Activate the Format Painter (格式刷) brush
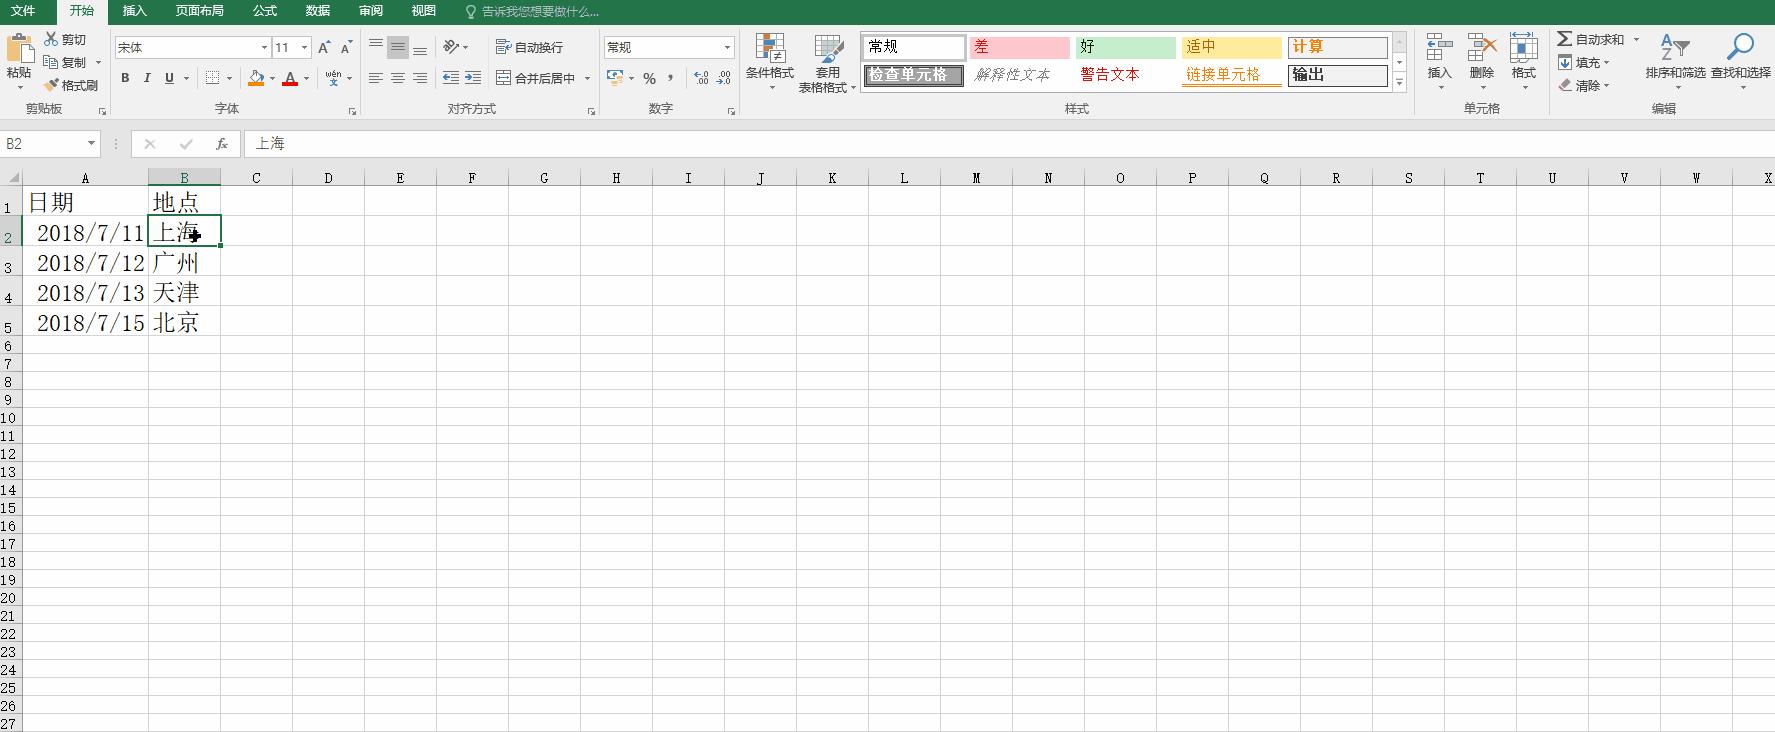The height and width of the screenshot is (732, 1775). [71, 85]
